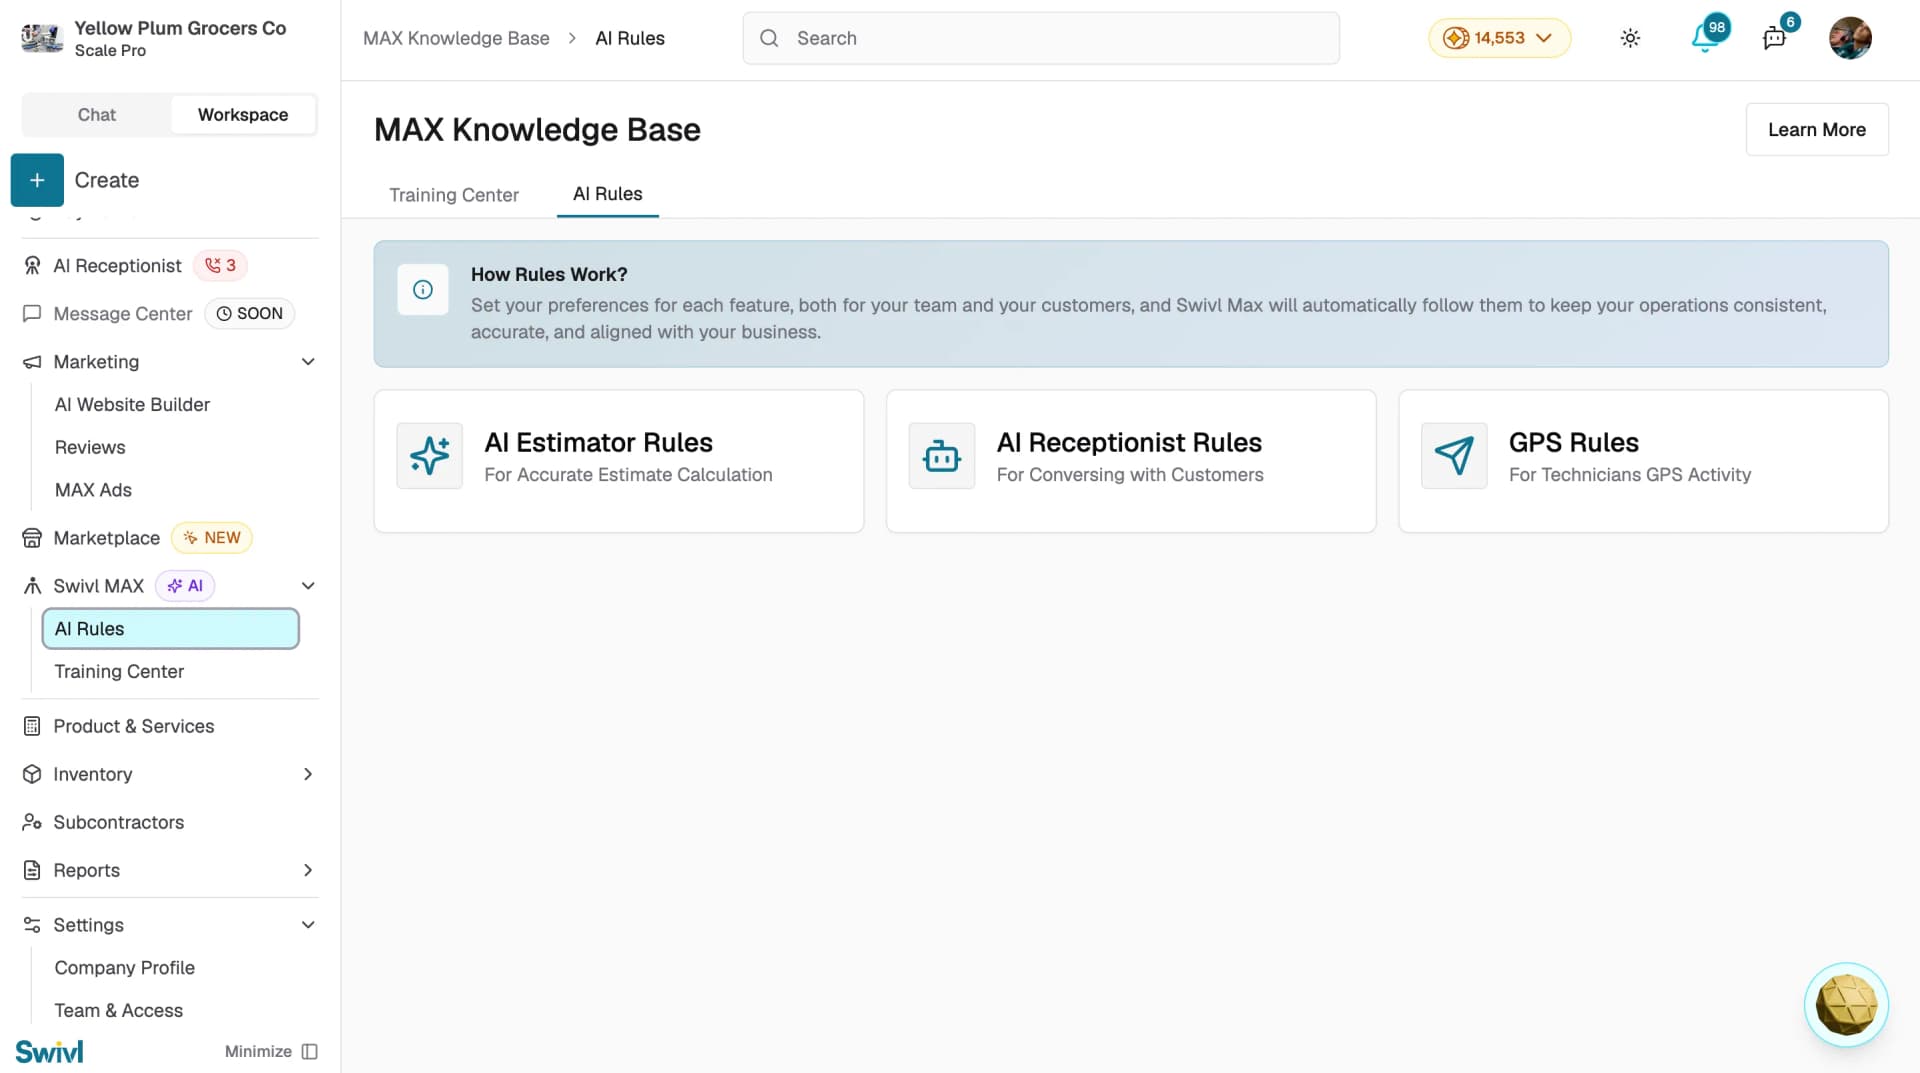The image size is (1920, 1073).
Task: Click the info icon in How Rules Work
Action: click(423, 290)
